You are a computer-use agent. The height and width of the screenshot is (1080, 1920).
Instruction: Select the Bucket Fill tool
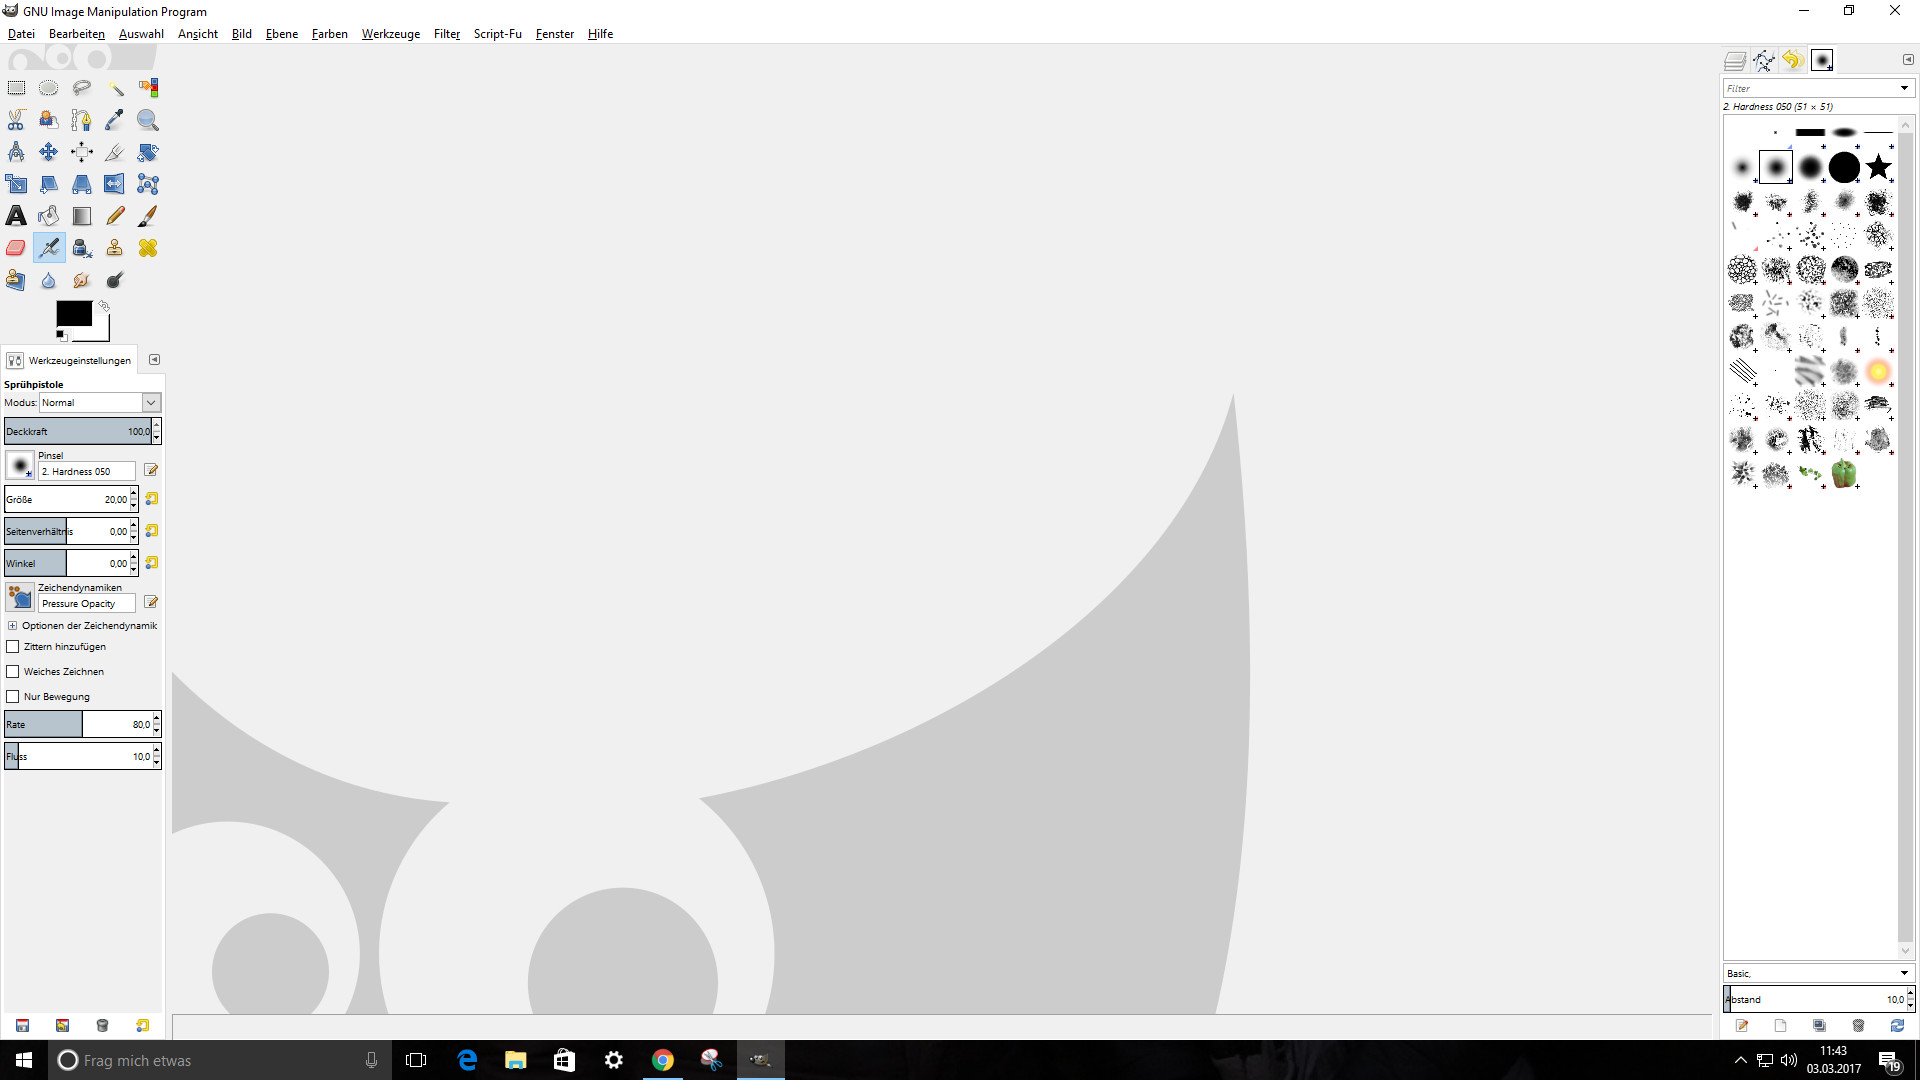coord(49,216)
